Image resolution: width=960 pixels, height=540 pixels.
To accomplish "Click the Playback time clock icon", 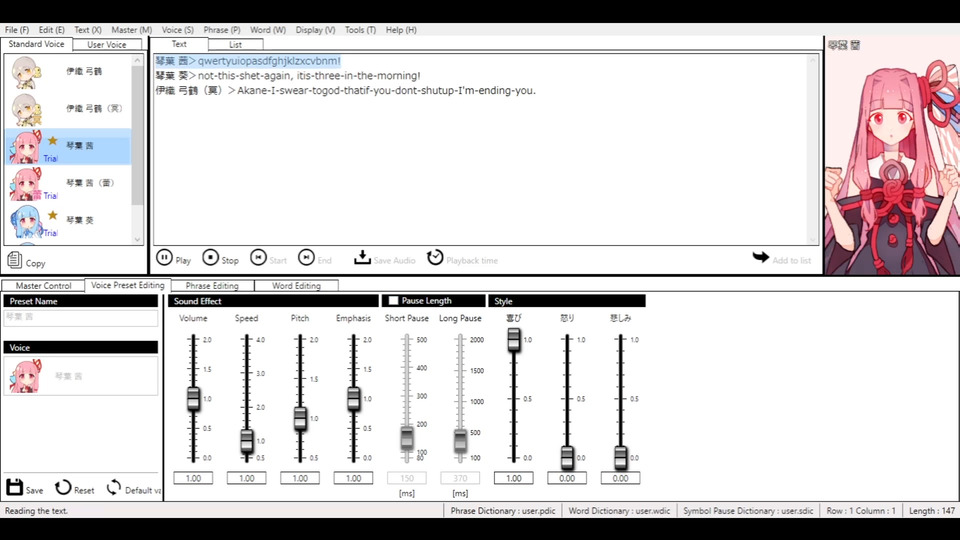I will 435,258.
